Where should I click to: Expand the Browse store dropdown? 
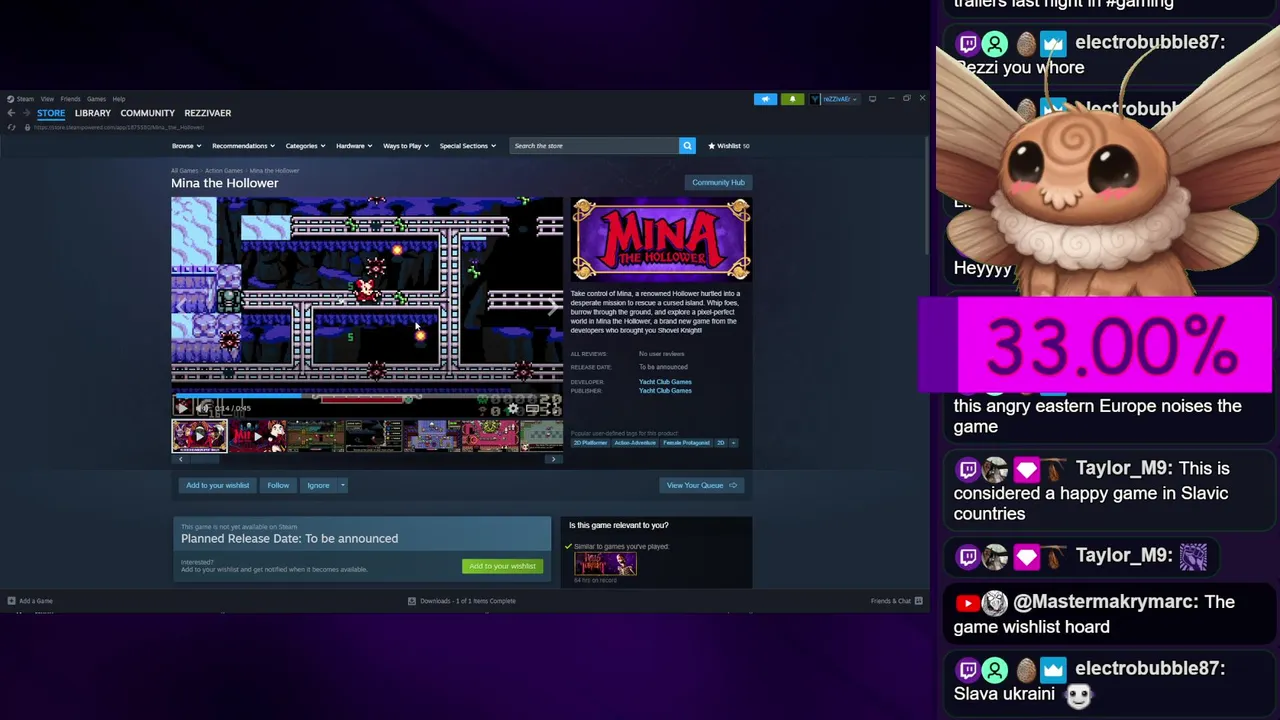[x=186, y=146]
